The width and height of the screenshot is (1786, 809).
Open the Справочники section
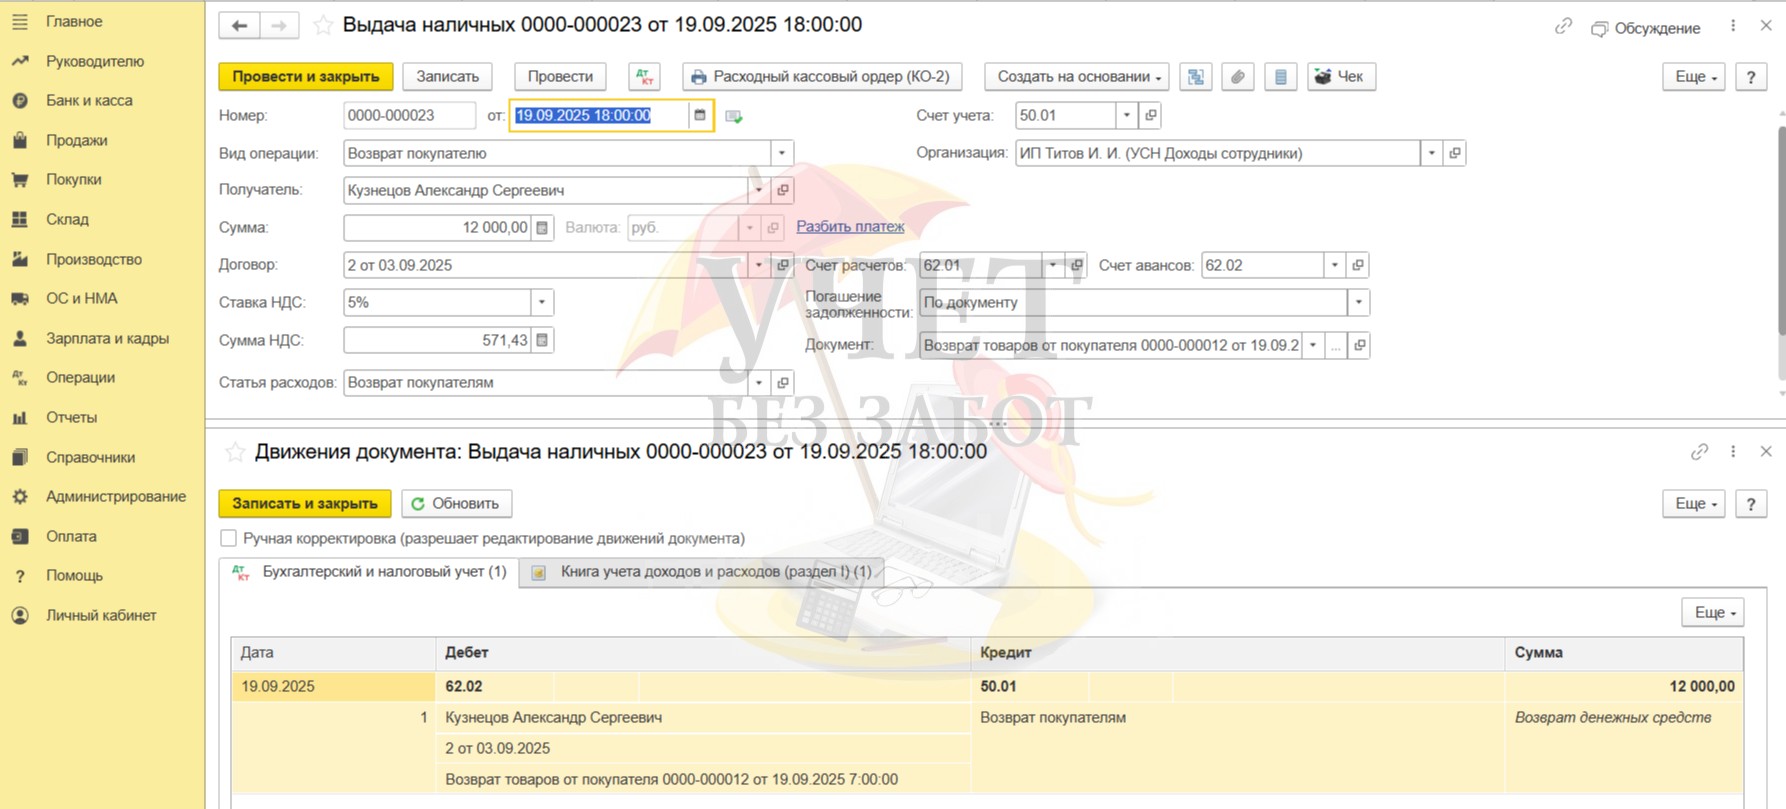click(90, 457)
